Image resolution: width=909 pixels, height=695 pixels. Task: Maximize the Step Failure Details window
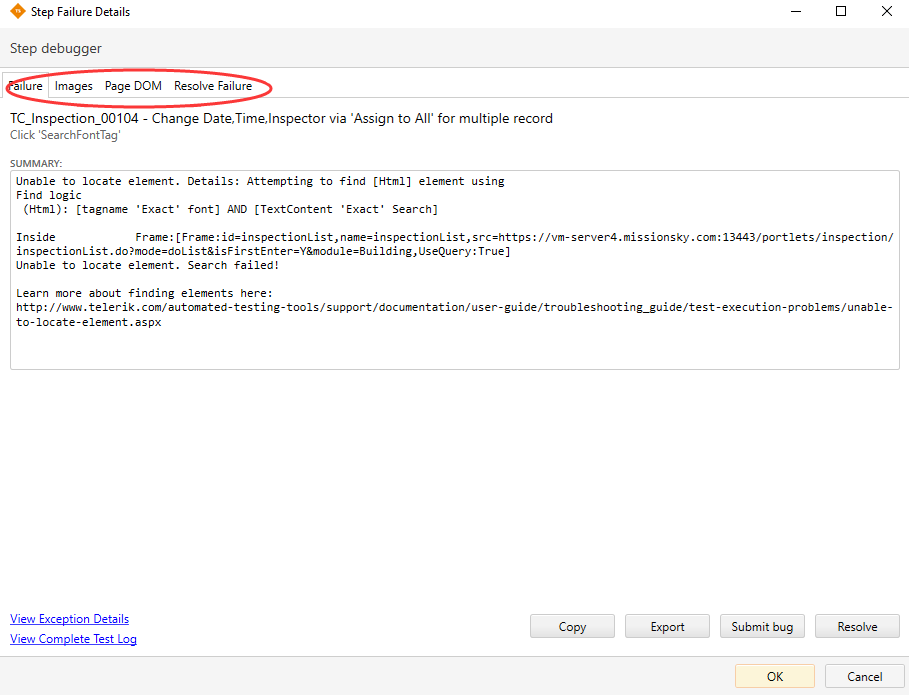tap(841, 12)
